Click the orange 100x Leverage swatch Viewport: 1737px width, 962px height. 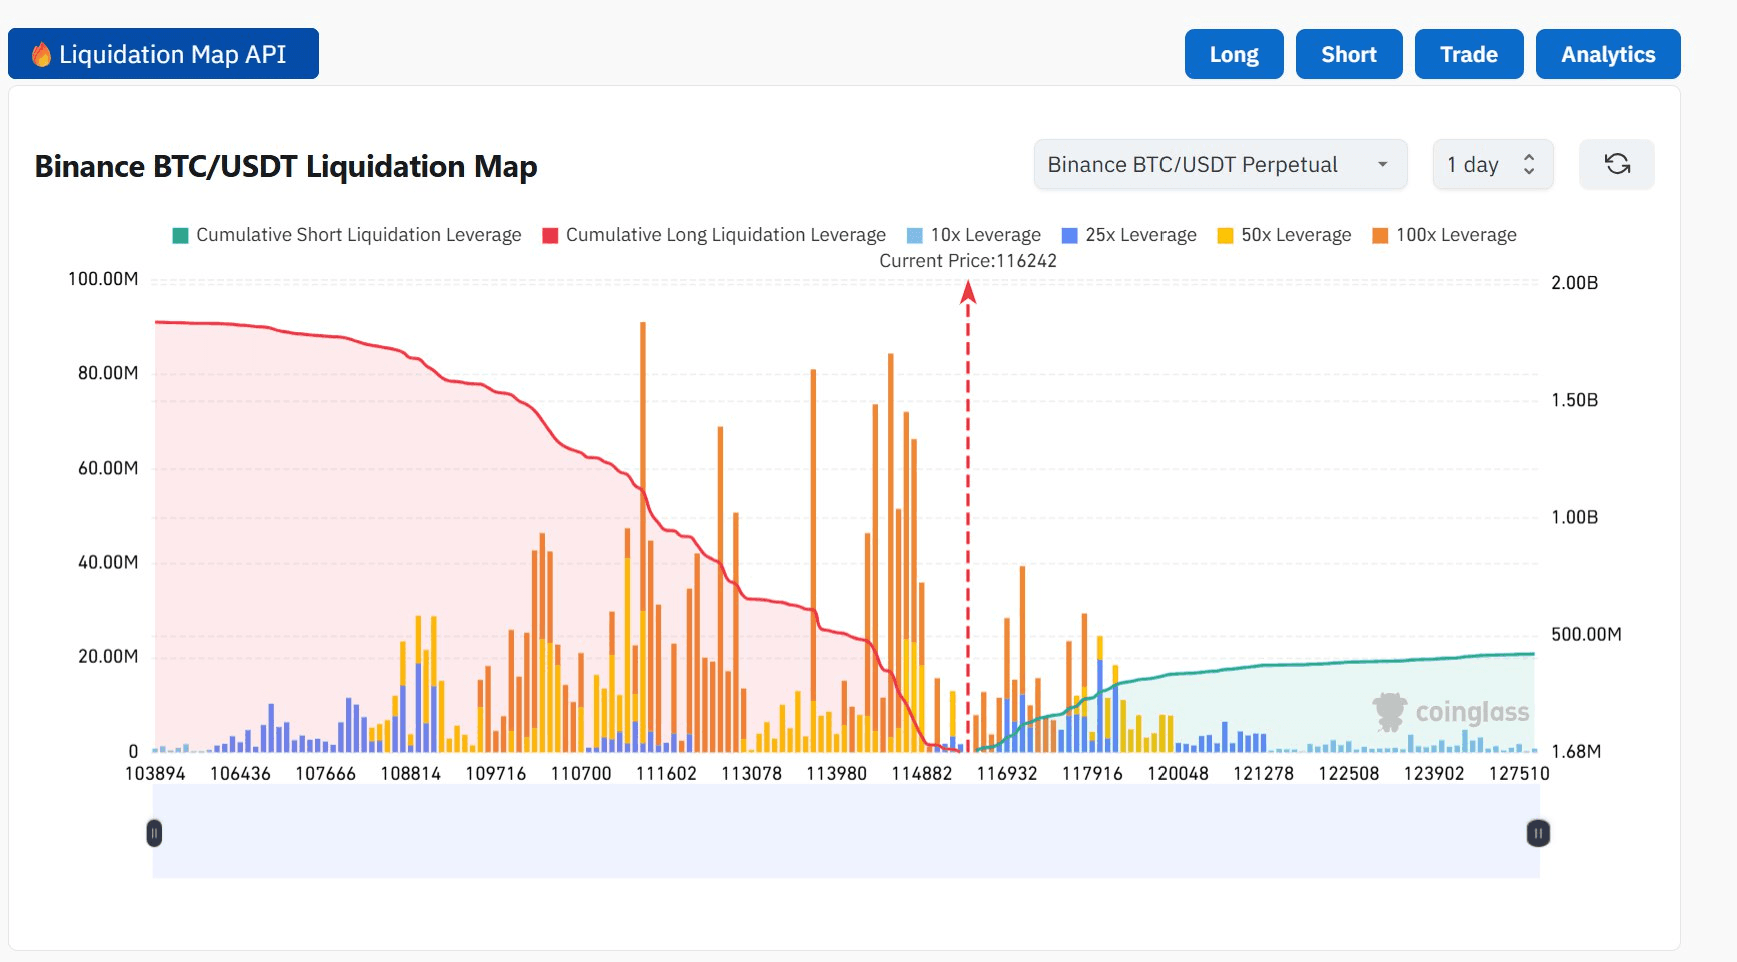pos(1380,236)
